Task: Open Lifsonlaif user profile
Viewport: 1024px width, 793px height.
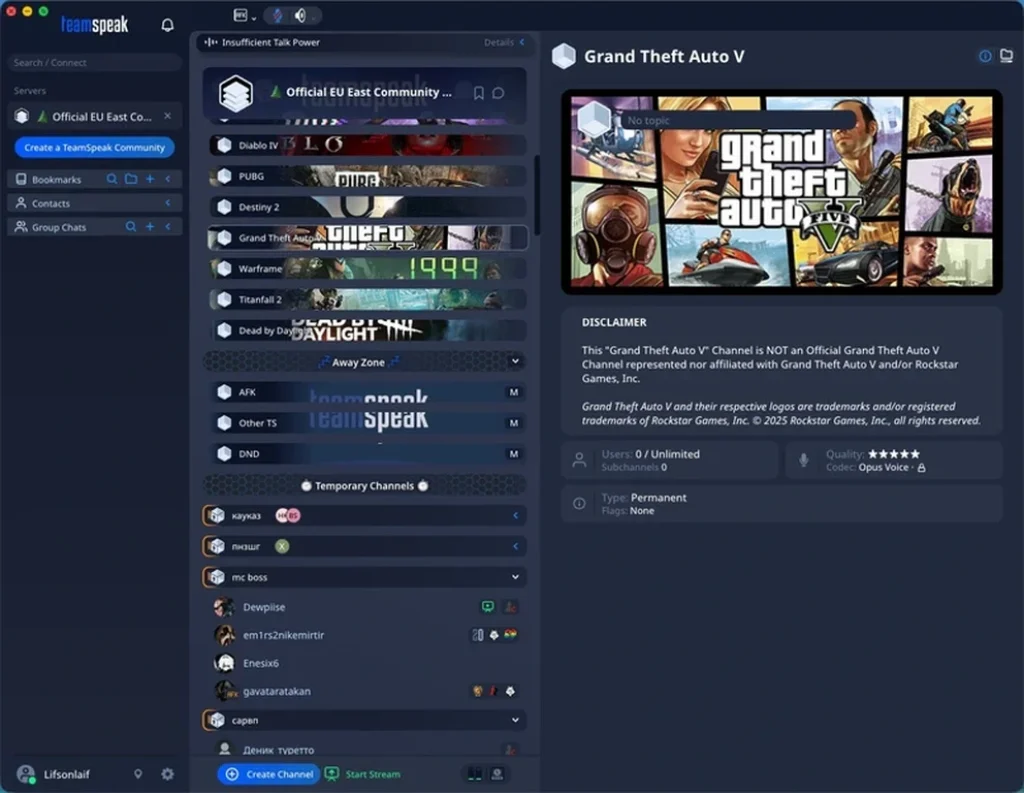Action: (x=54, y=774)
